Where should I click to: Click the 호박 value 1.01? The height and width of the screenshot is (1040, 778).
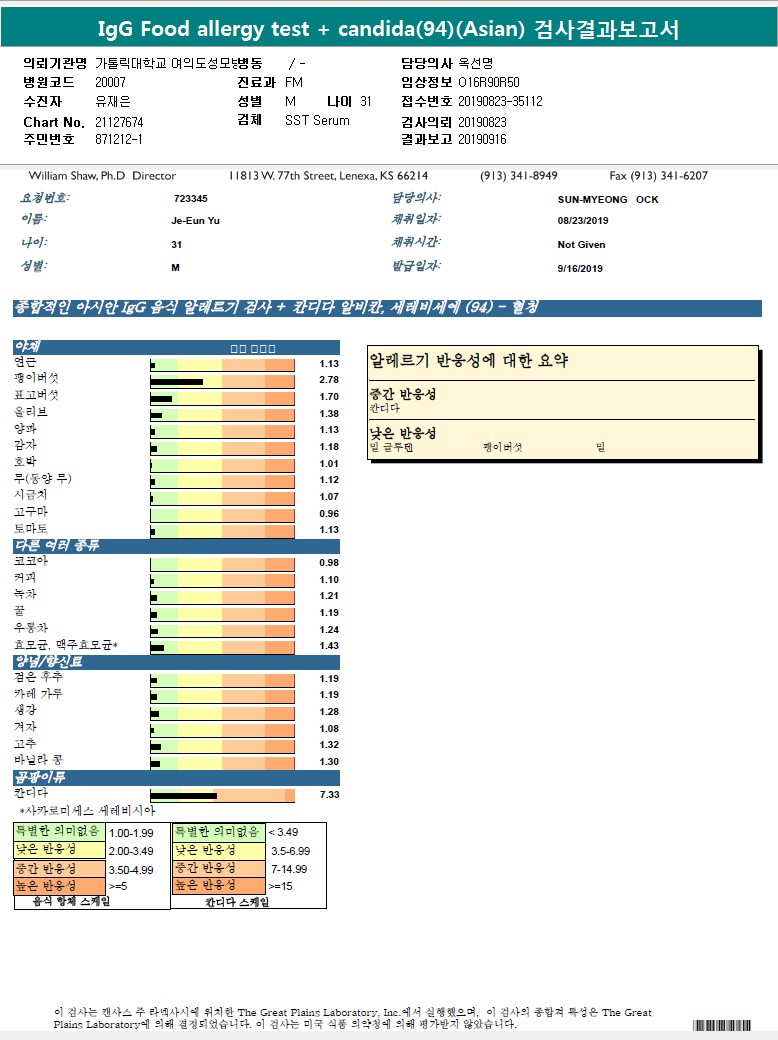[x=329, y=464]
